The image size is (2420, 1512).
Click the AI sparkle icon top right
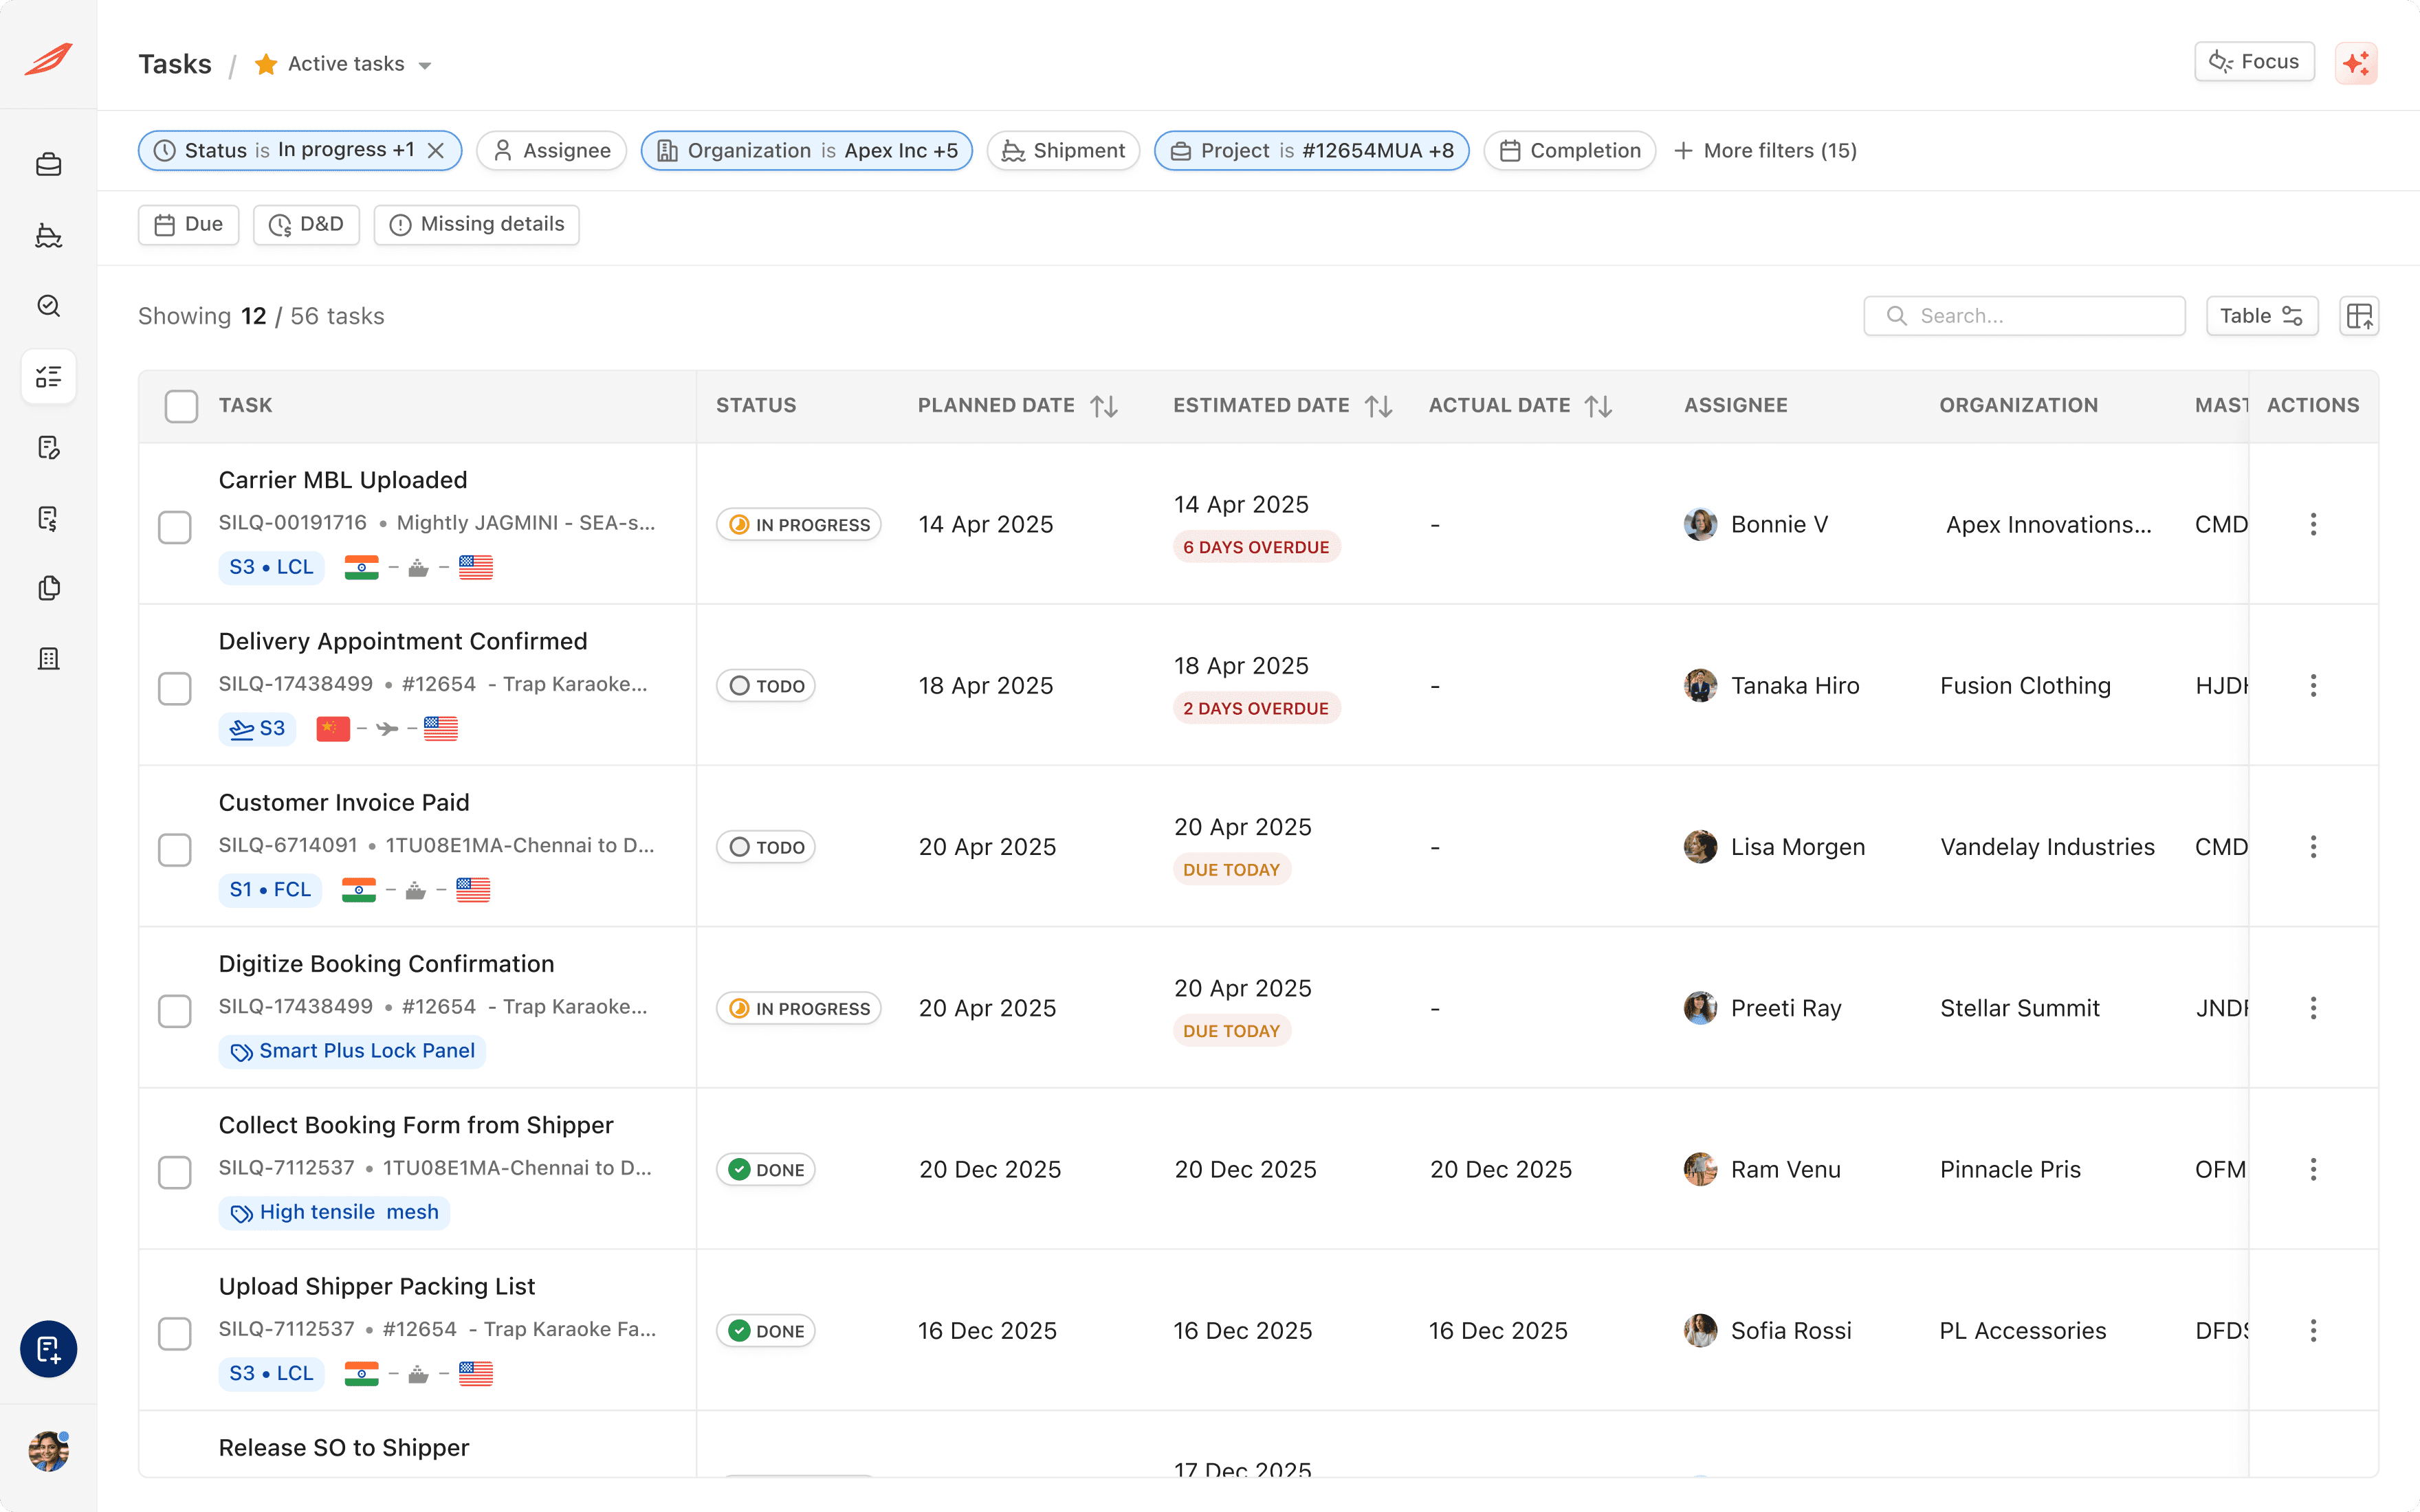tap(2356, 63)
